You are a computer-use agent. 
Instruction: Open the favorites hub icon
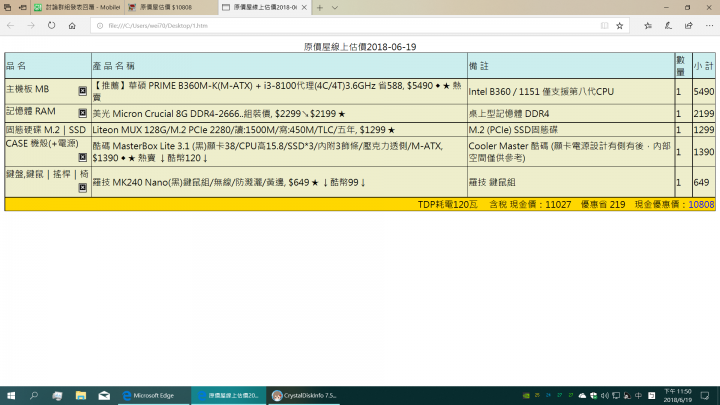coord(648,26)
